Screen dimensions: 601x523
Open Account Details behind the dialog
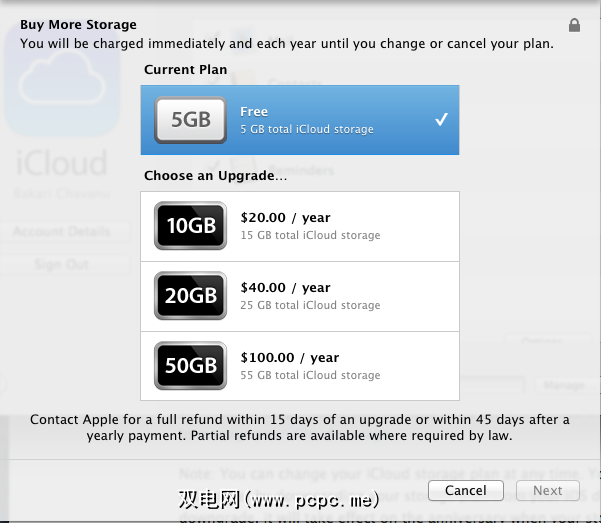pyautogui.click(x=64, y=232)
